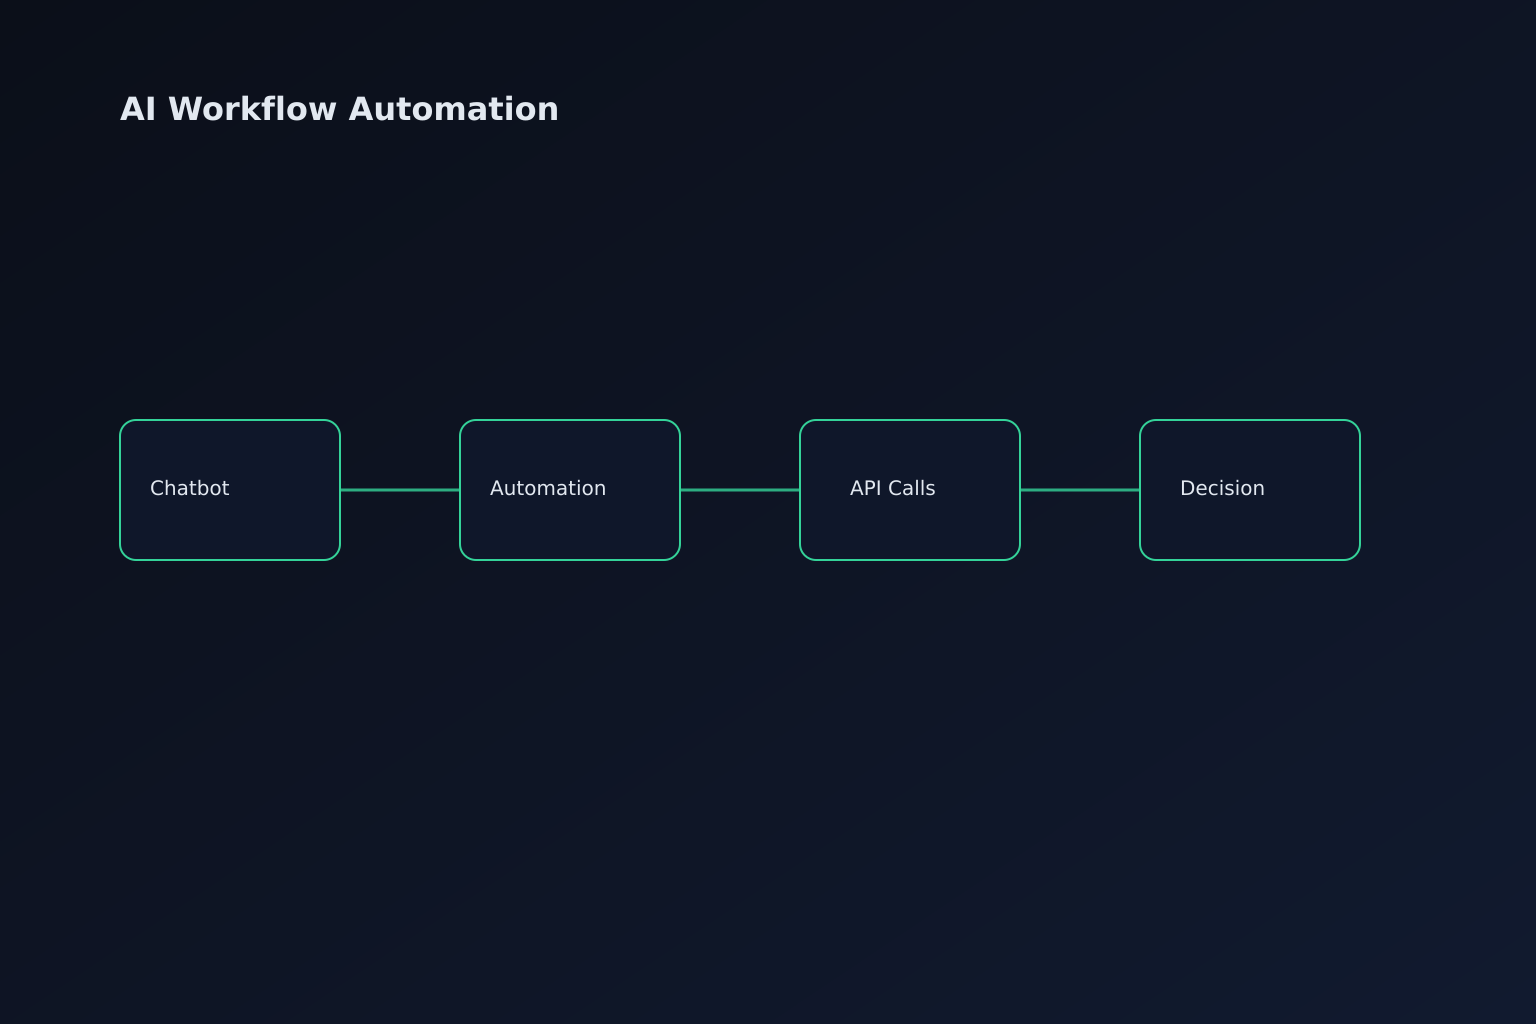Click the link joining Automation and API Calls
Screen dimensions: 1536x1024
point(740,490)
